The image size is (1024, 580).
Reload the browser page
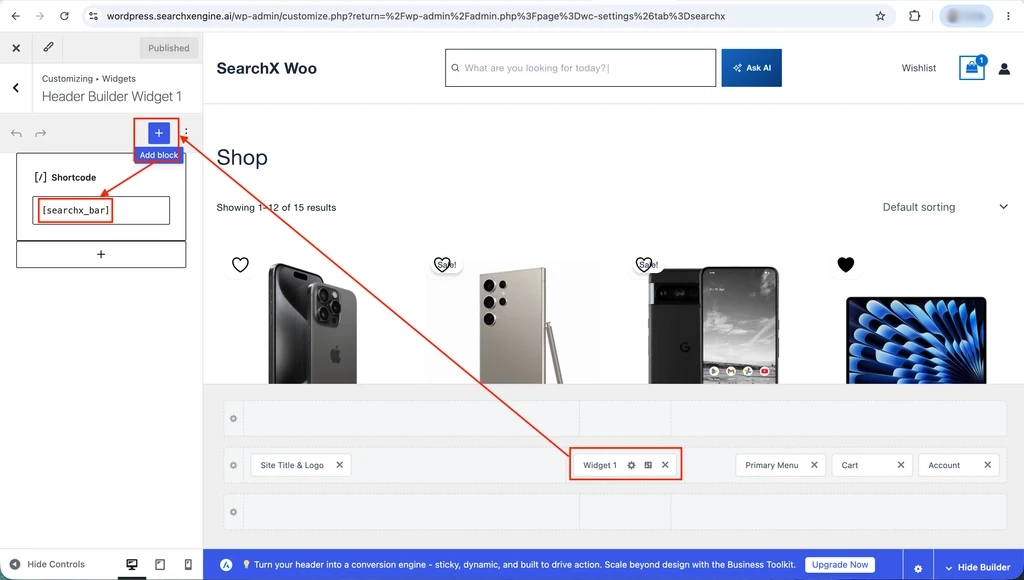[64, 16]
